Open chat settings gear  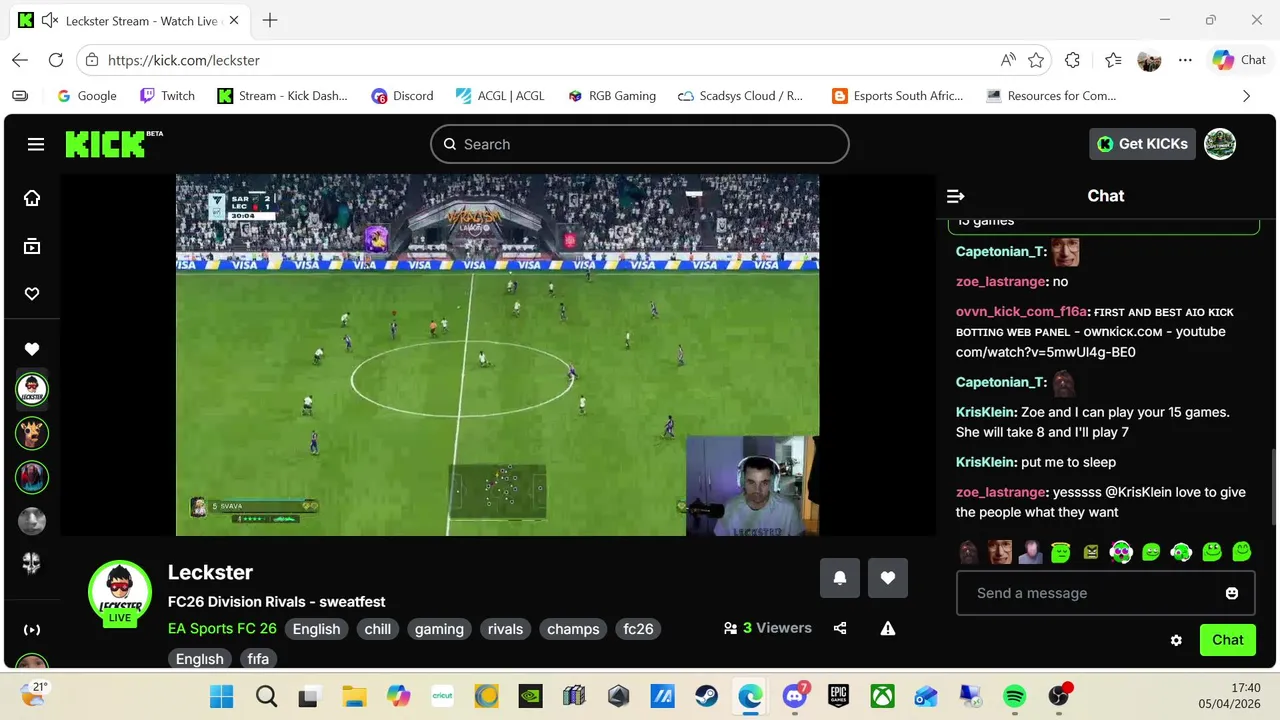pyautogui.click(x=1176, y=640)
